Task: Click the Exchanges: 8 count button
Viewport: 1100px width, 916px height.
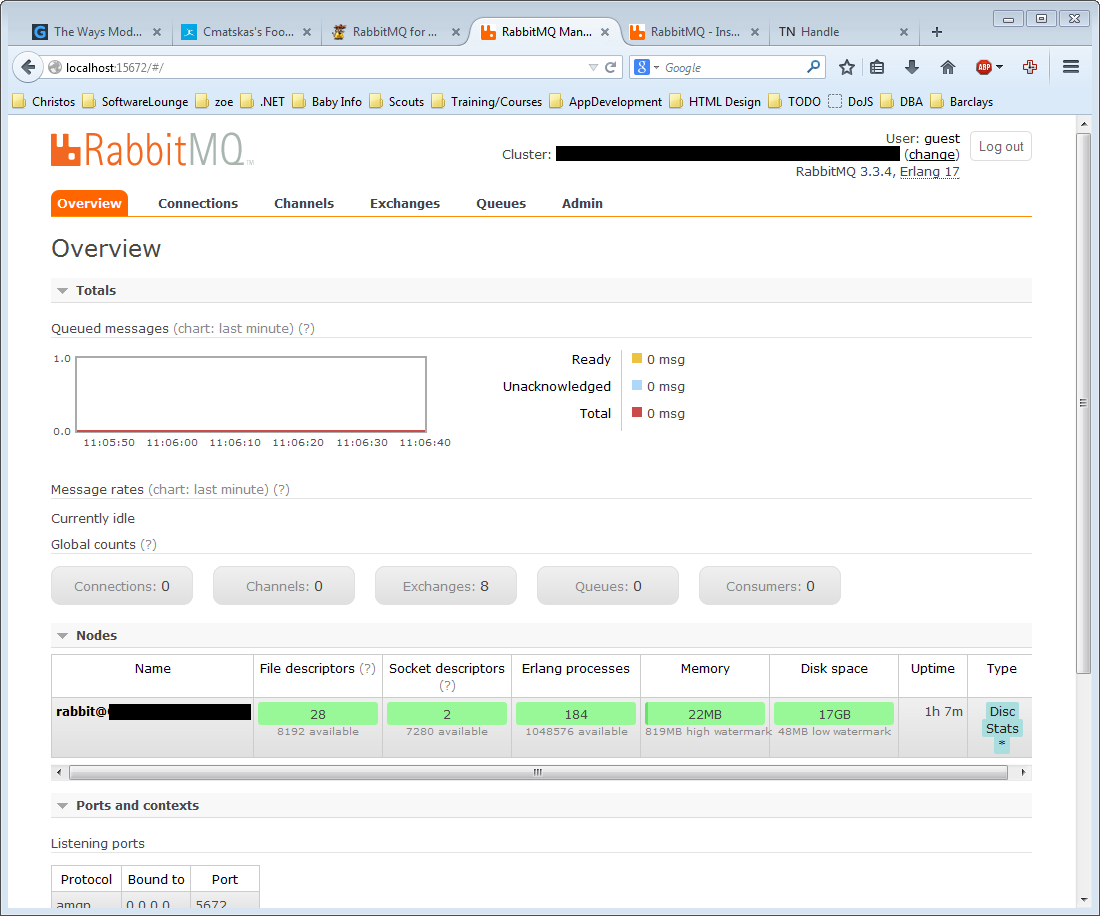Action: (445, 586)
